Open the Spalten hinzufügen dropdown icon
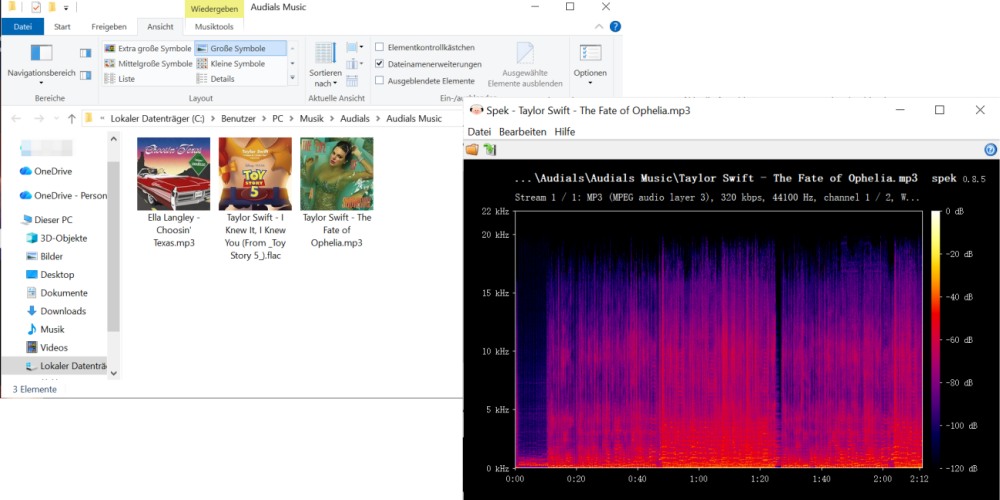This screenshot has width=1000, height=500. click(355, 64)
